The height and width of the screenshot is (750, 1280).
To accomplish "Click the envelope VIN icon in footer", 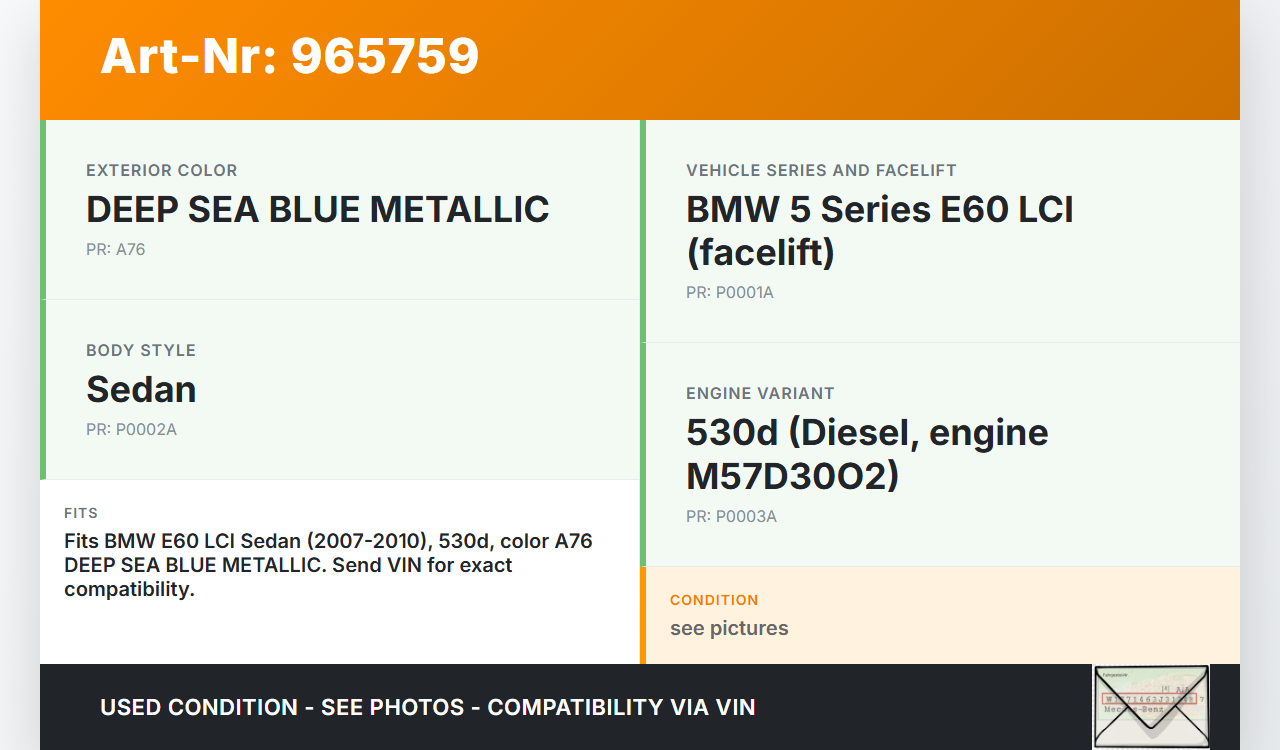I will tap(1150, 706).
